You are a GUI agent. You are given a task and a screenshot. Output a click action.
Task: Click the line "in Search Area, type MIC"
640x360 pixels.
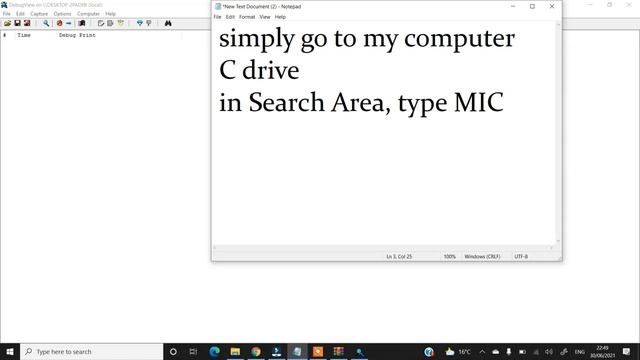pos(361,103)
